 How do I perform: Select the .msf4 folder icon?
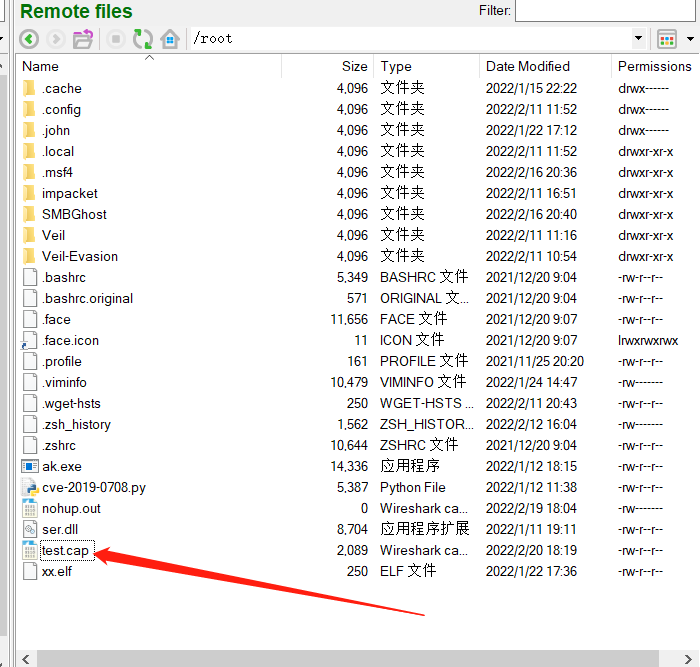(29, 172)
